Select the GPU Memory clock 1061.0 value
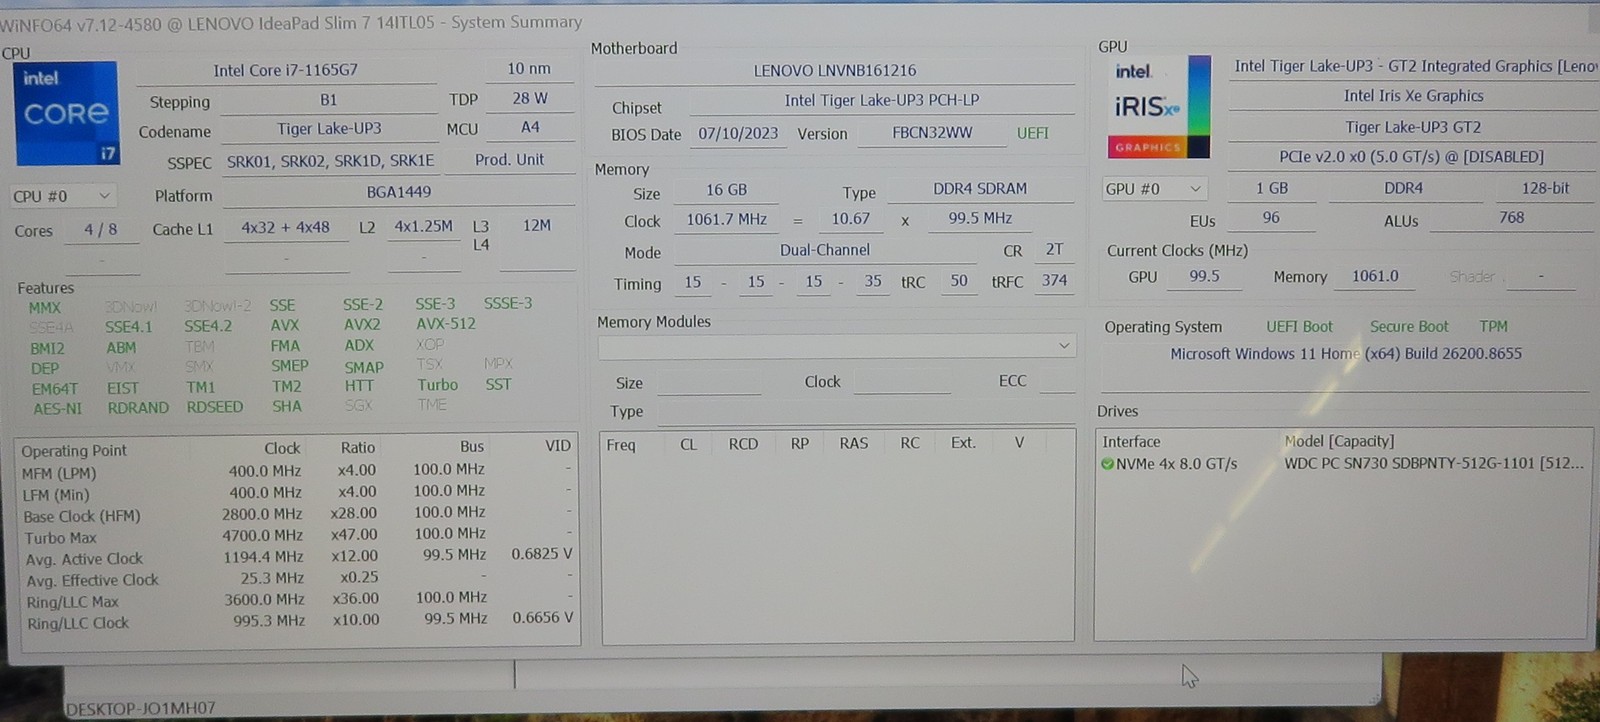Screen dimensions: 1600x722 1375,277
